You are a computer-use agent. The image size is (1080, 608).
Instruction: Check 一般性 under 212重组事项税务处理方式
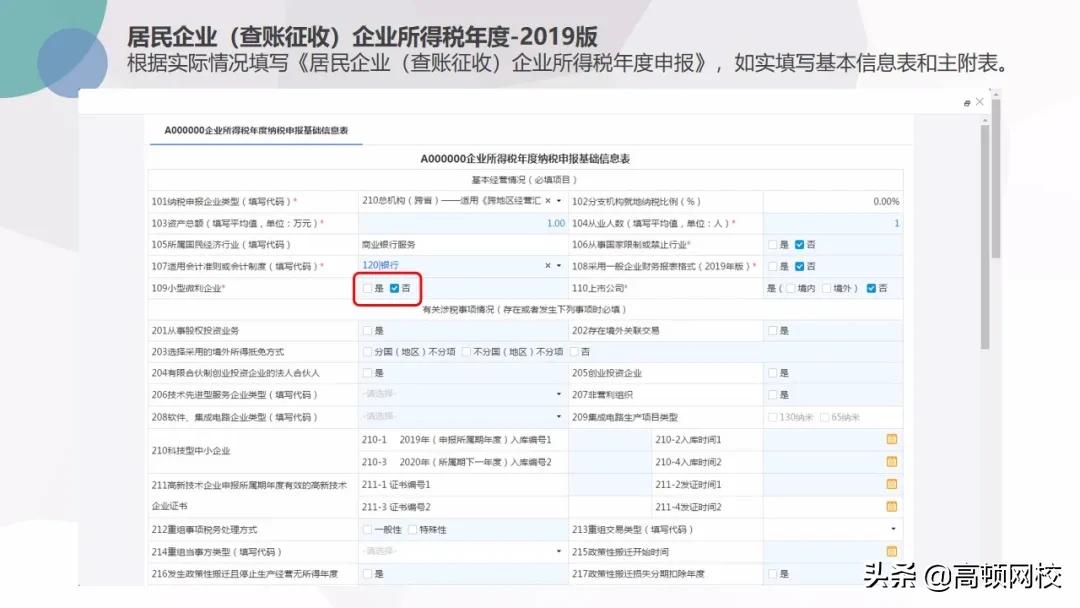(369, 529)
